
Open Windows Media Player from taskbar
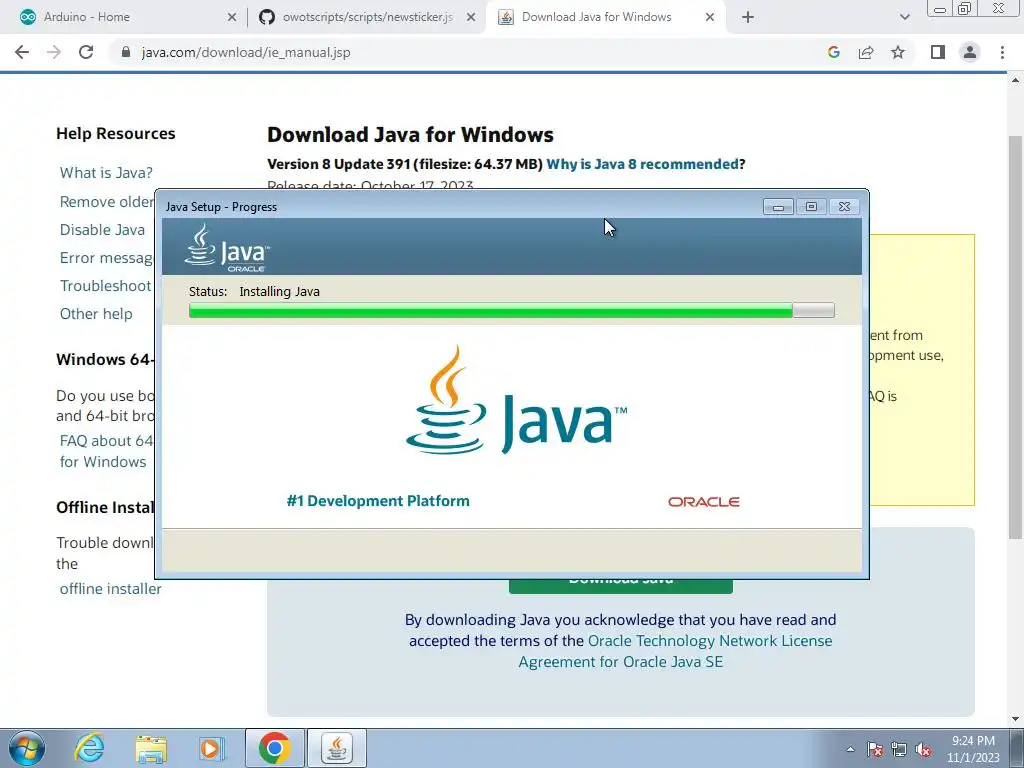(x=211, y=748)
